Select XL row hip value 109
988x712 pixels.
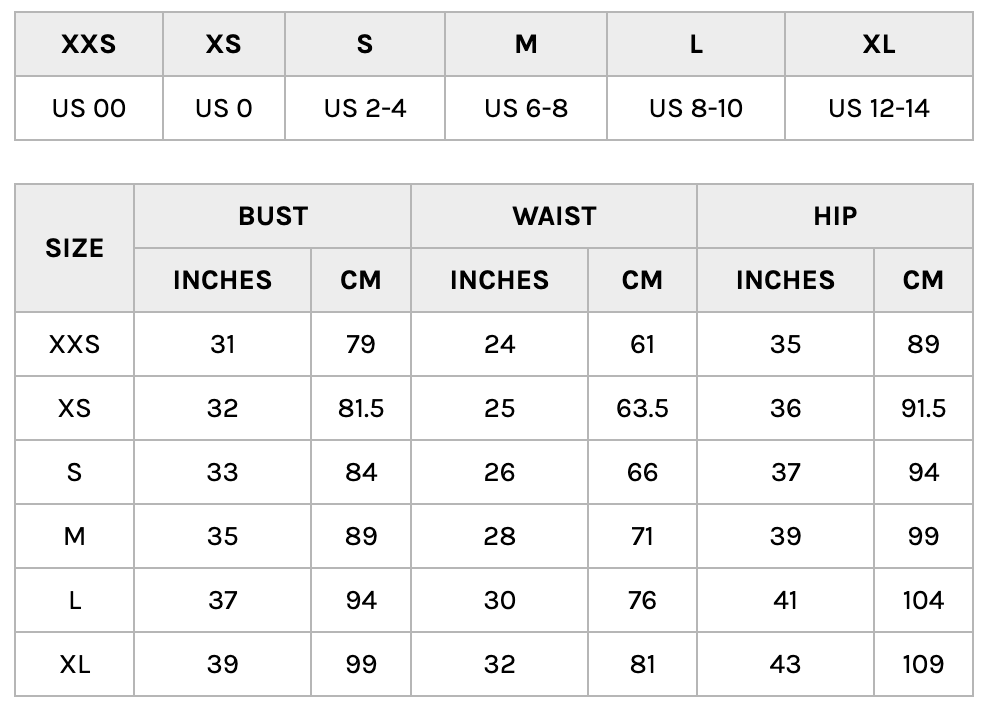click(x=922, y=664)
